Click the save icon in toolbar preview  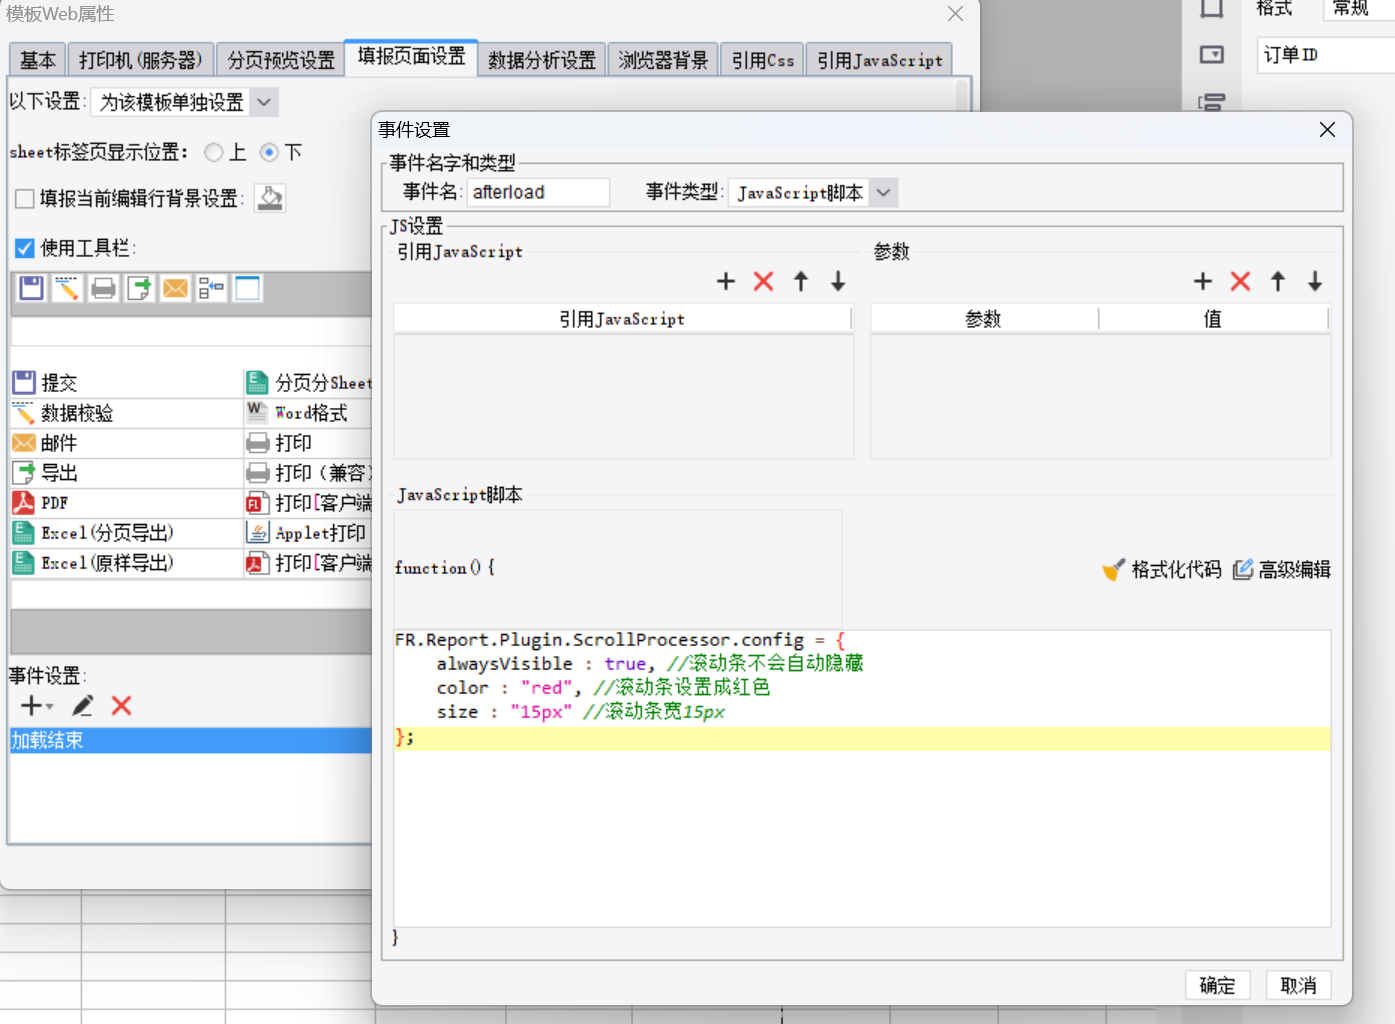31,288
